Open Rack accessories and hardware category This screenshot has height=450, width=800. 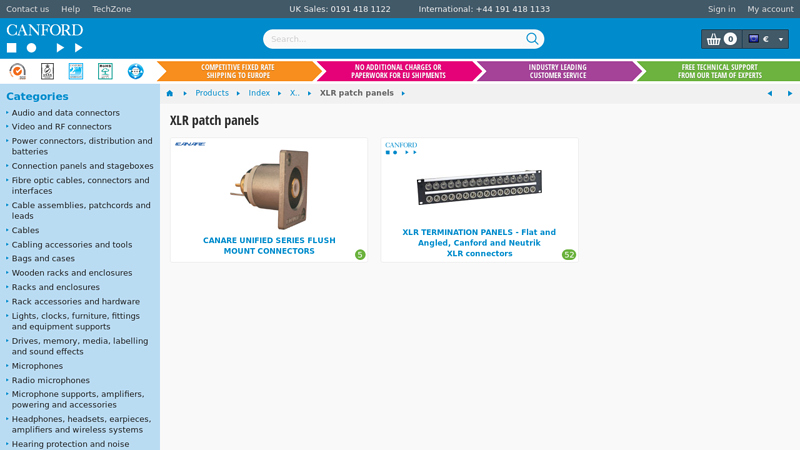[x=76, y=302]
